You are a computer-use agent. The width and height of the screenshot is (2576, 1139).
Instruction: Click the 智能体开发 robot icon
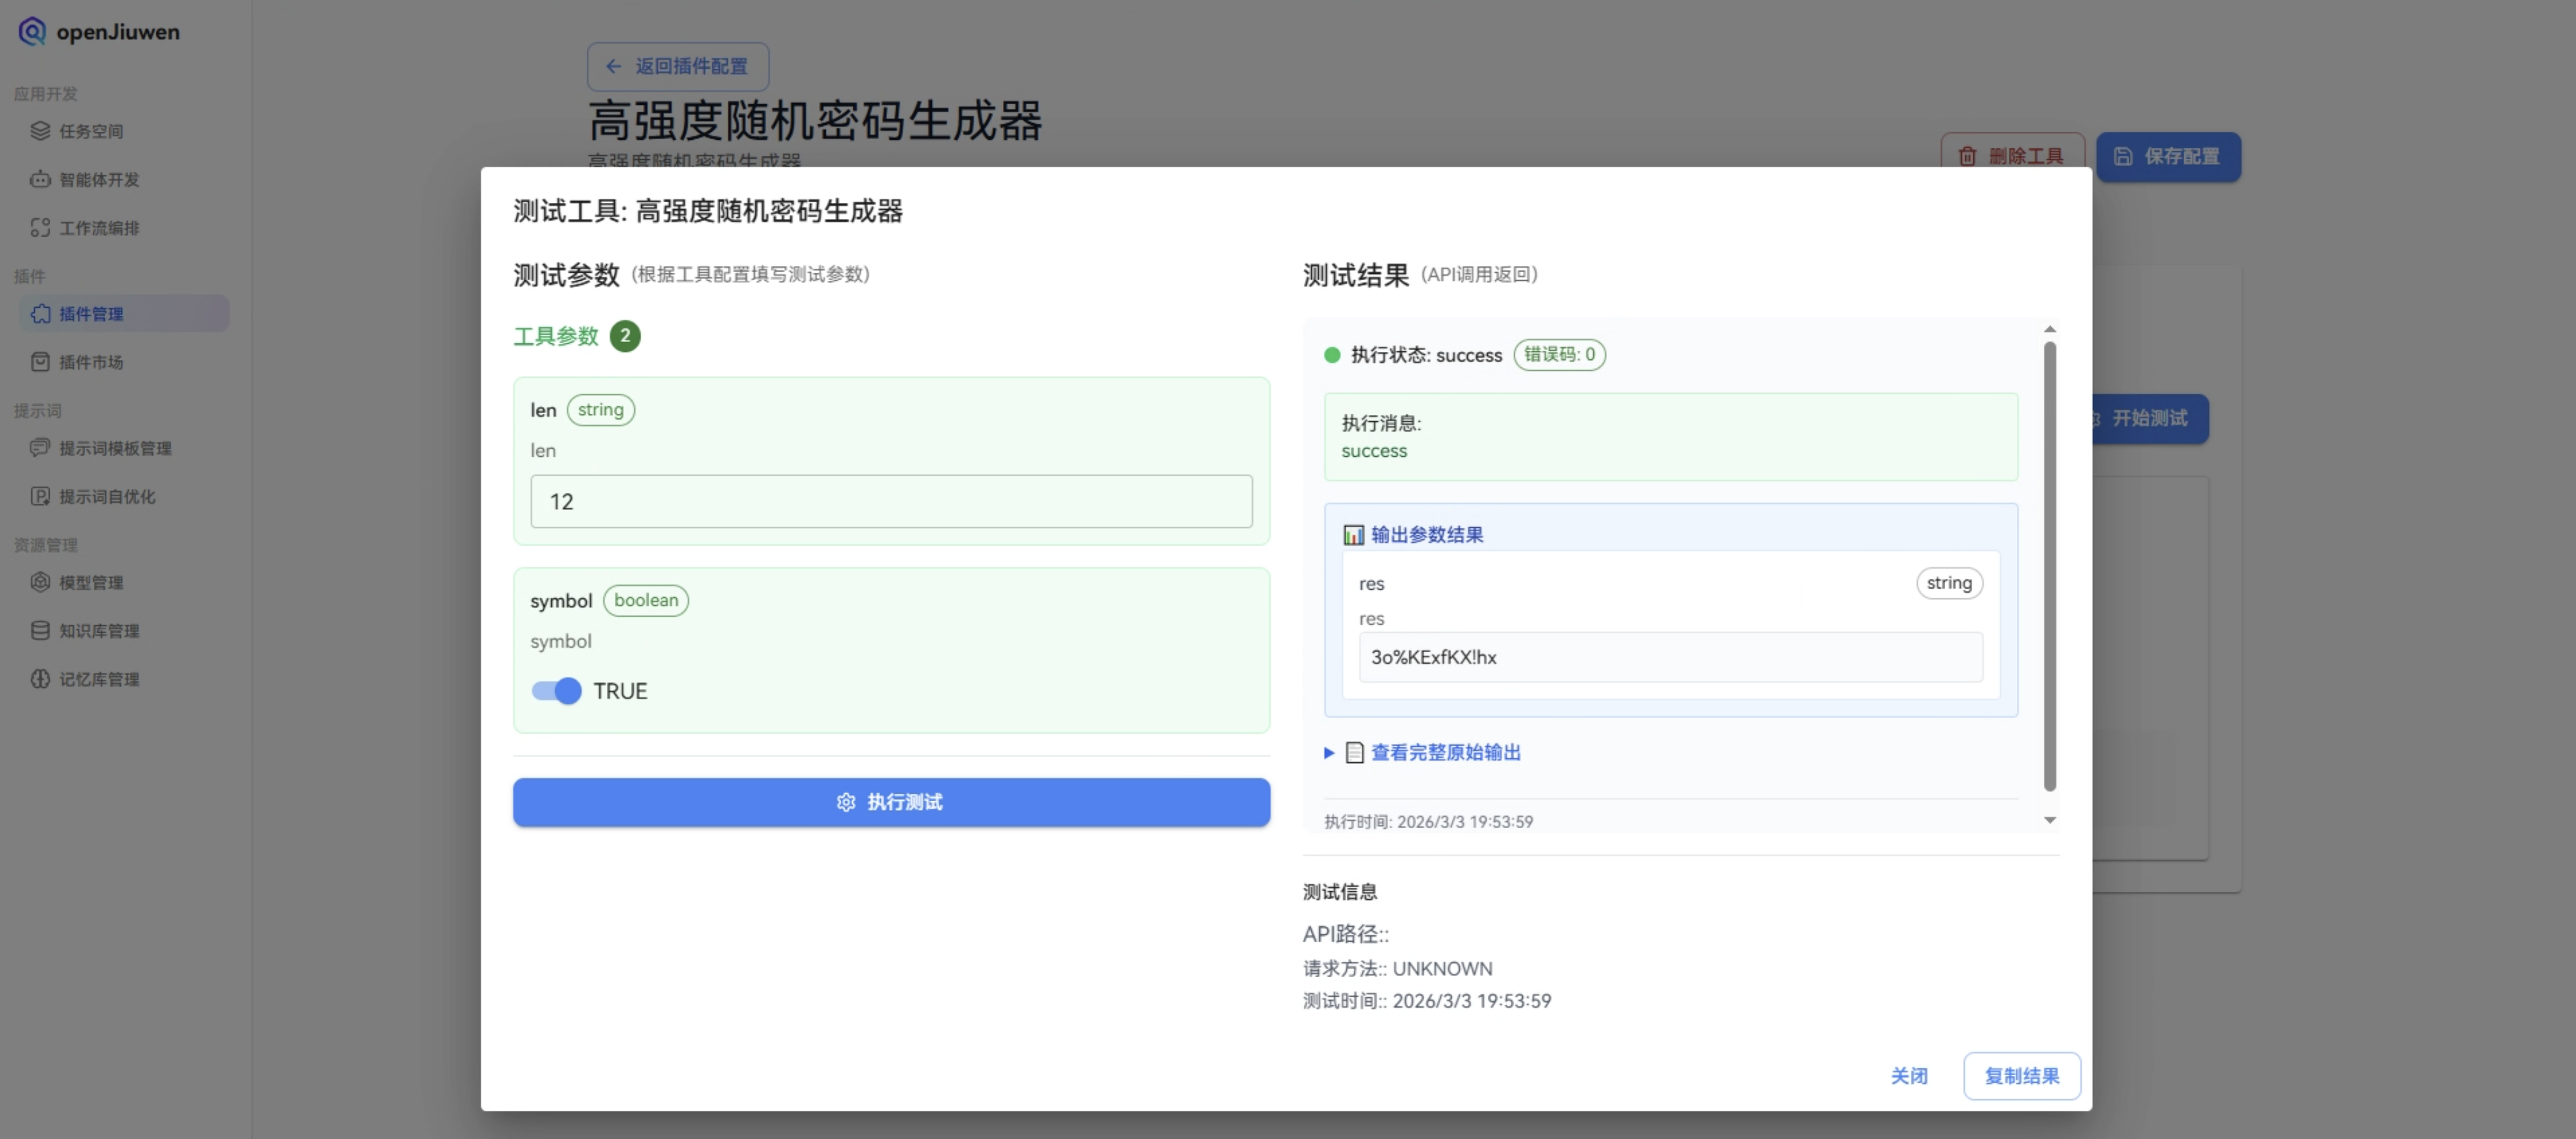click(40, 179)
